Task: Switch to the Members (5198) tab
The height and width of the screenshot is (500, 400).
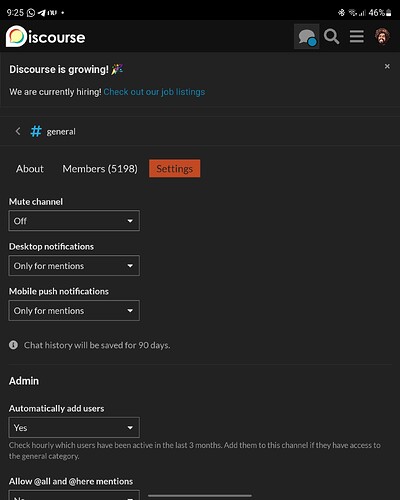Action: click(100, 169)
